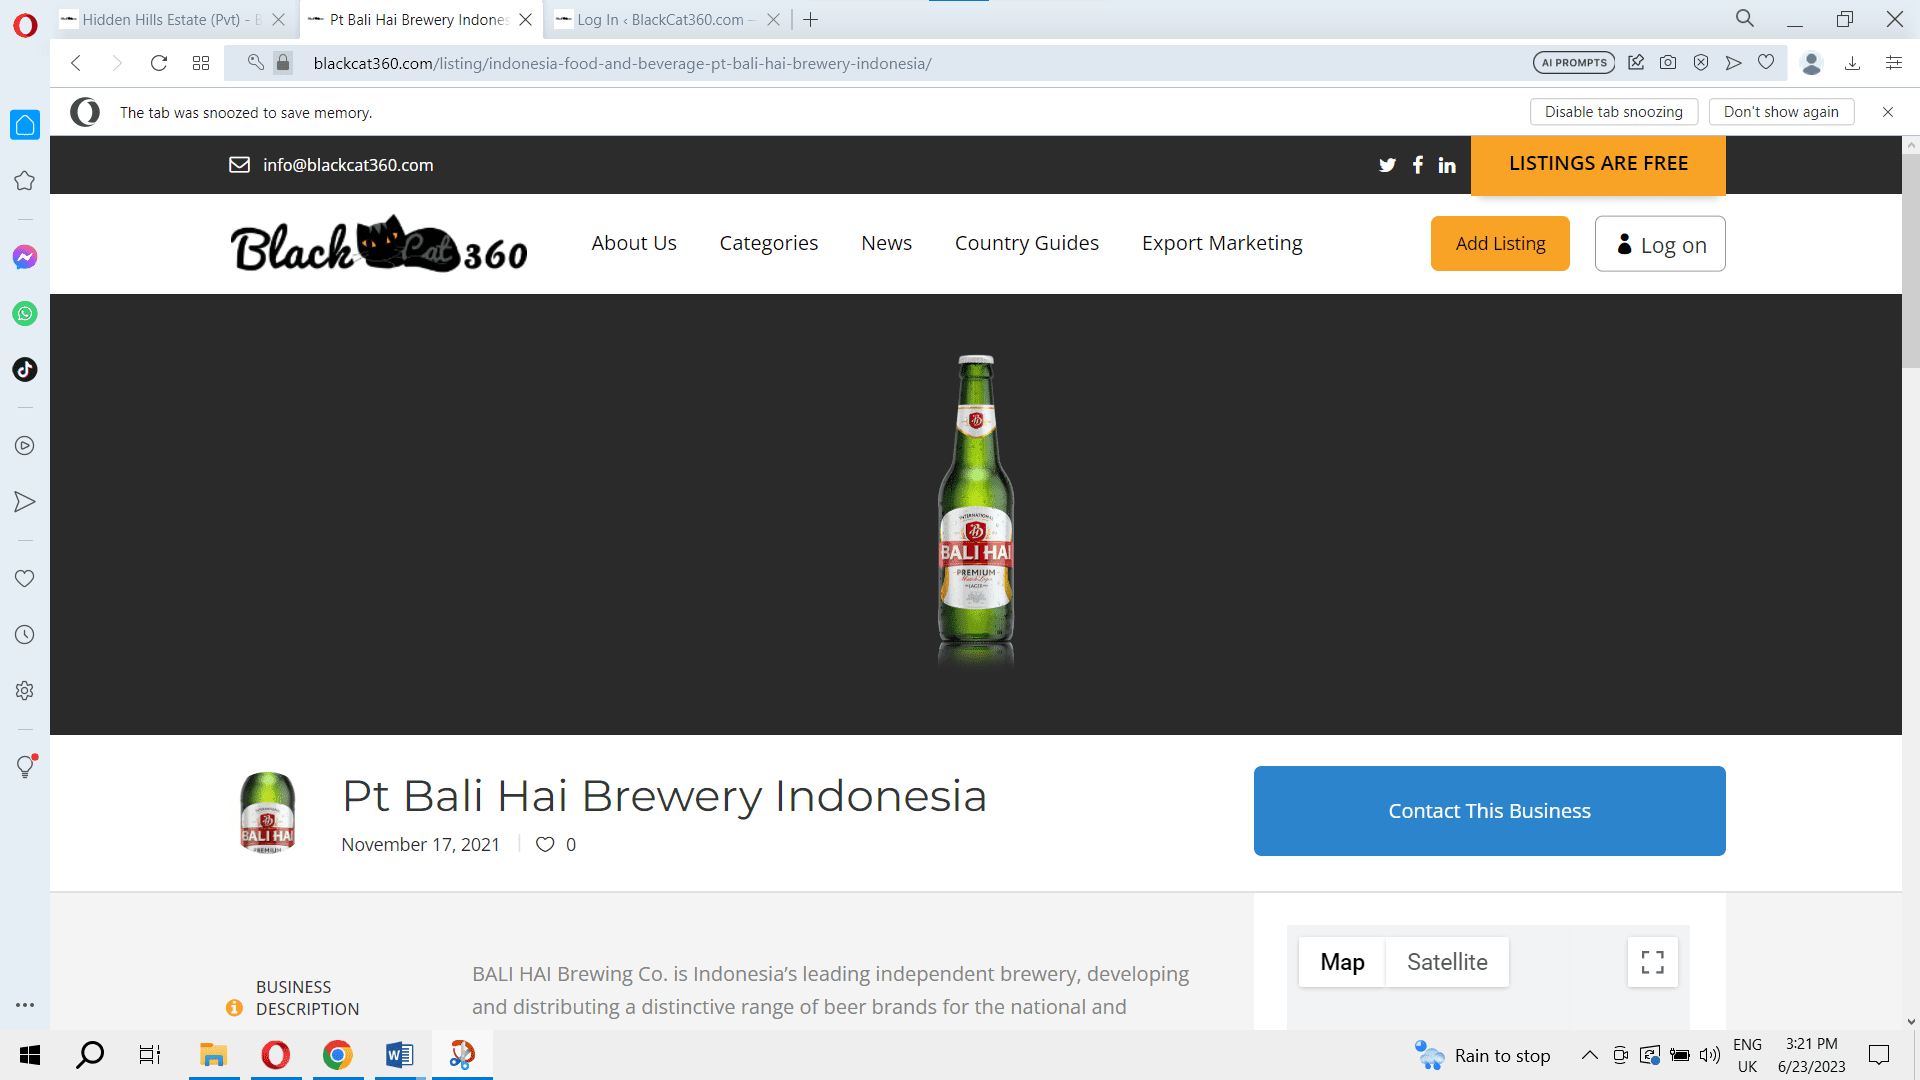Visit BlackCat360 Twitter page

1387,165
